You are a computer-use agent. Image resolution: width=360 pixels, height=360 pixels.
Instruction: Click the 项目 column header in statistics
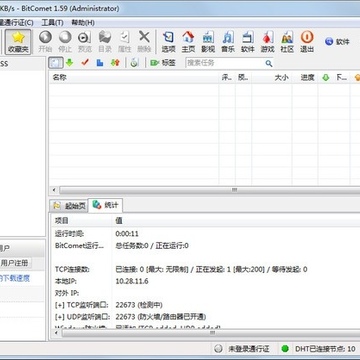tap(81, 221)
